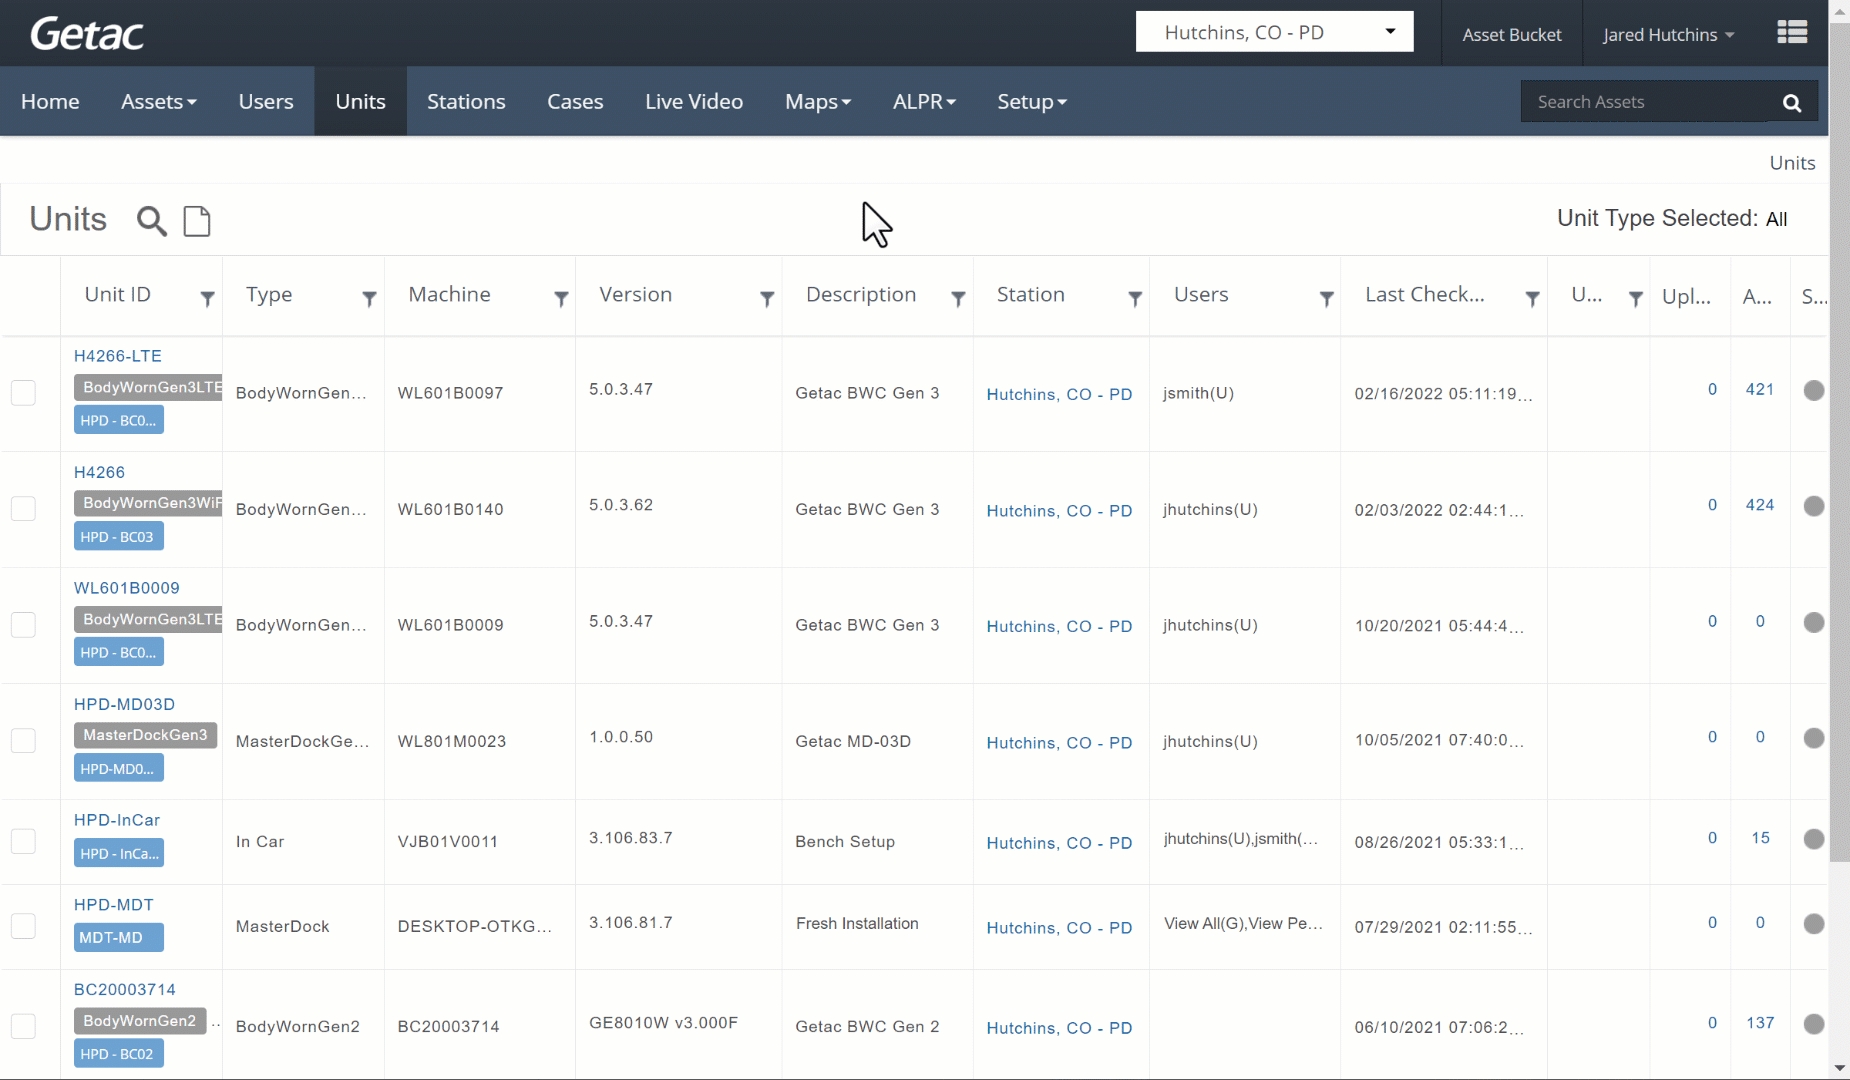This screenshot has width=1850, height=1080.
Task: Open unit H4266-LTE link
Action: click(x=118, y=356)
